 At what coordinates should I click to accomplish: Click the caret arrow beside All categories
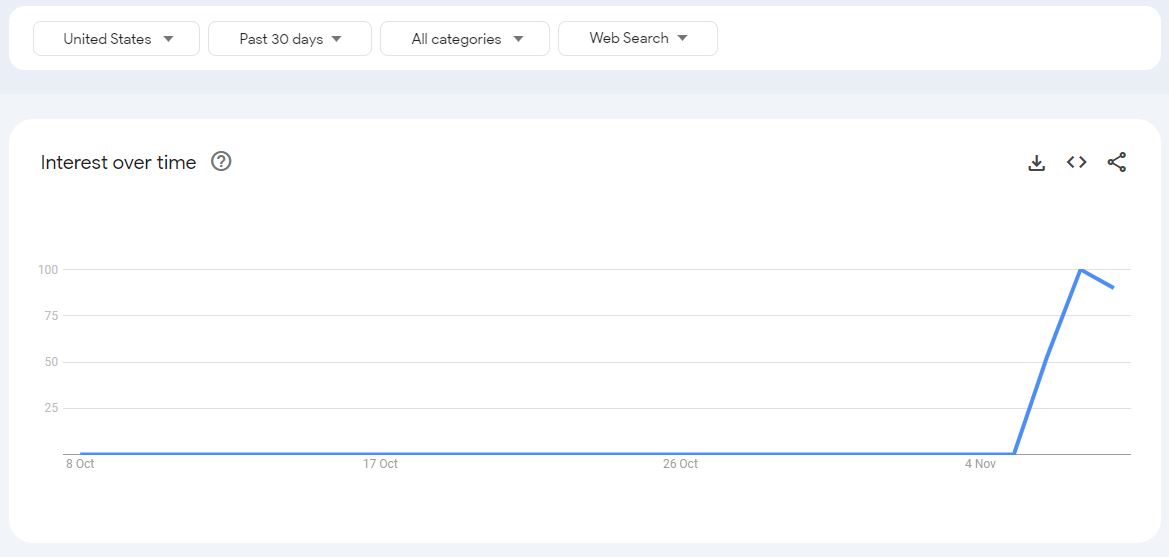pyautogui.click(x=518, y=39)
